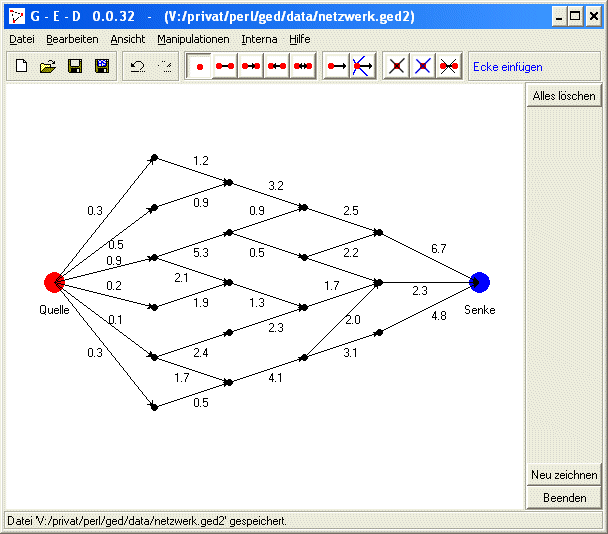The width and height of the screenshot is (608, 534).
Task: Click the Alles löschen button
Action: (x=564, y=96)
